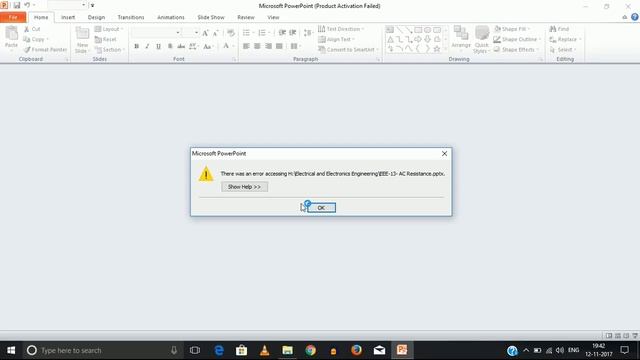This screenshot has height=360, width=640.
Task: Expand the Layout dropdown
Action: (x=109, y=29)
